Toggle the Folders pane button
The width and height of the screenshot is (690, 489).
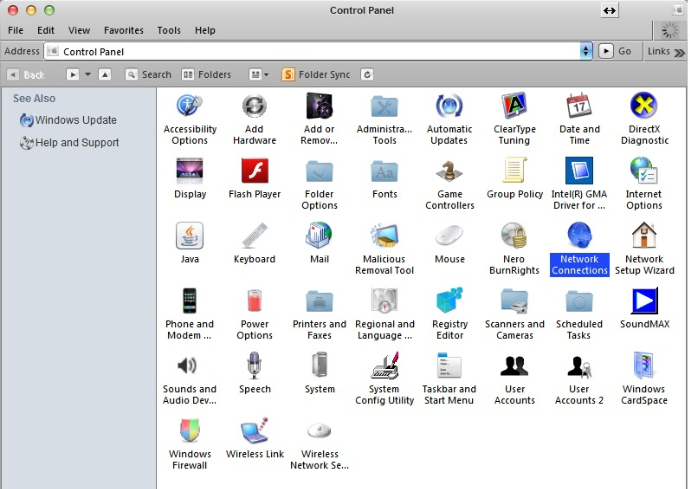pyautogui.click(x=206, y=74)
